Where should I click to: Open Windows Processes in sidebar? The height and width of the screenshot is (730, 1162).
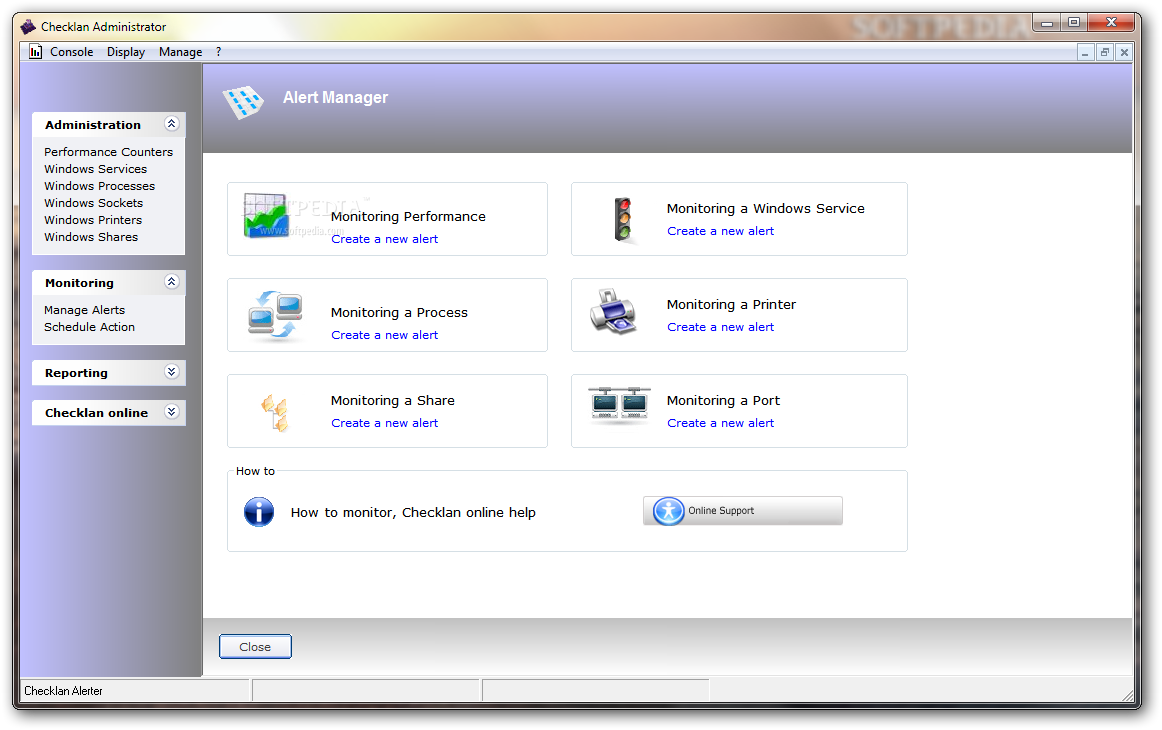point(99,186)
